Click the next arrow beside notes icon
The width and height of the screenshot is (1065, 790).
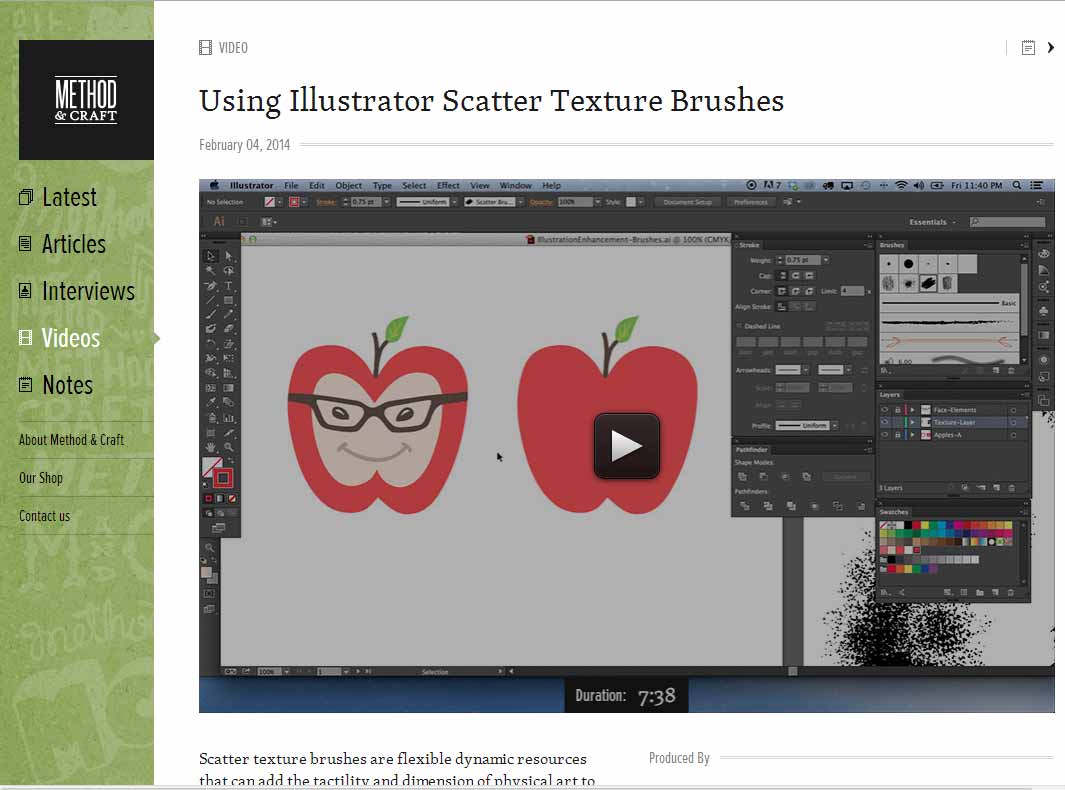(1050, 48)
